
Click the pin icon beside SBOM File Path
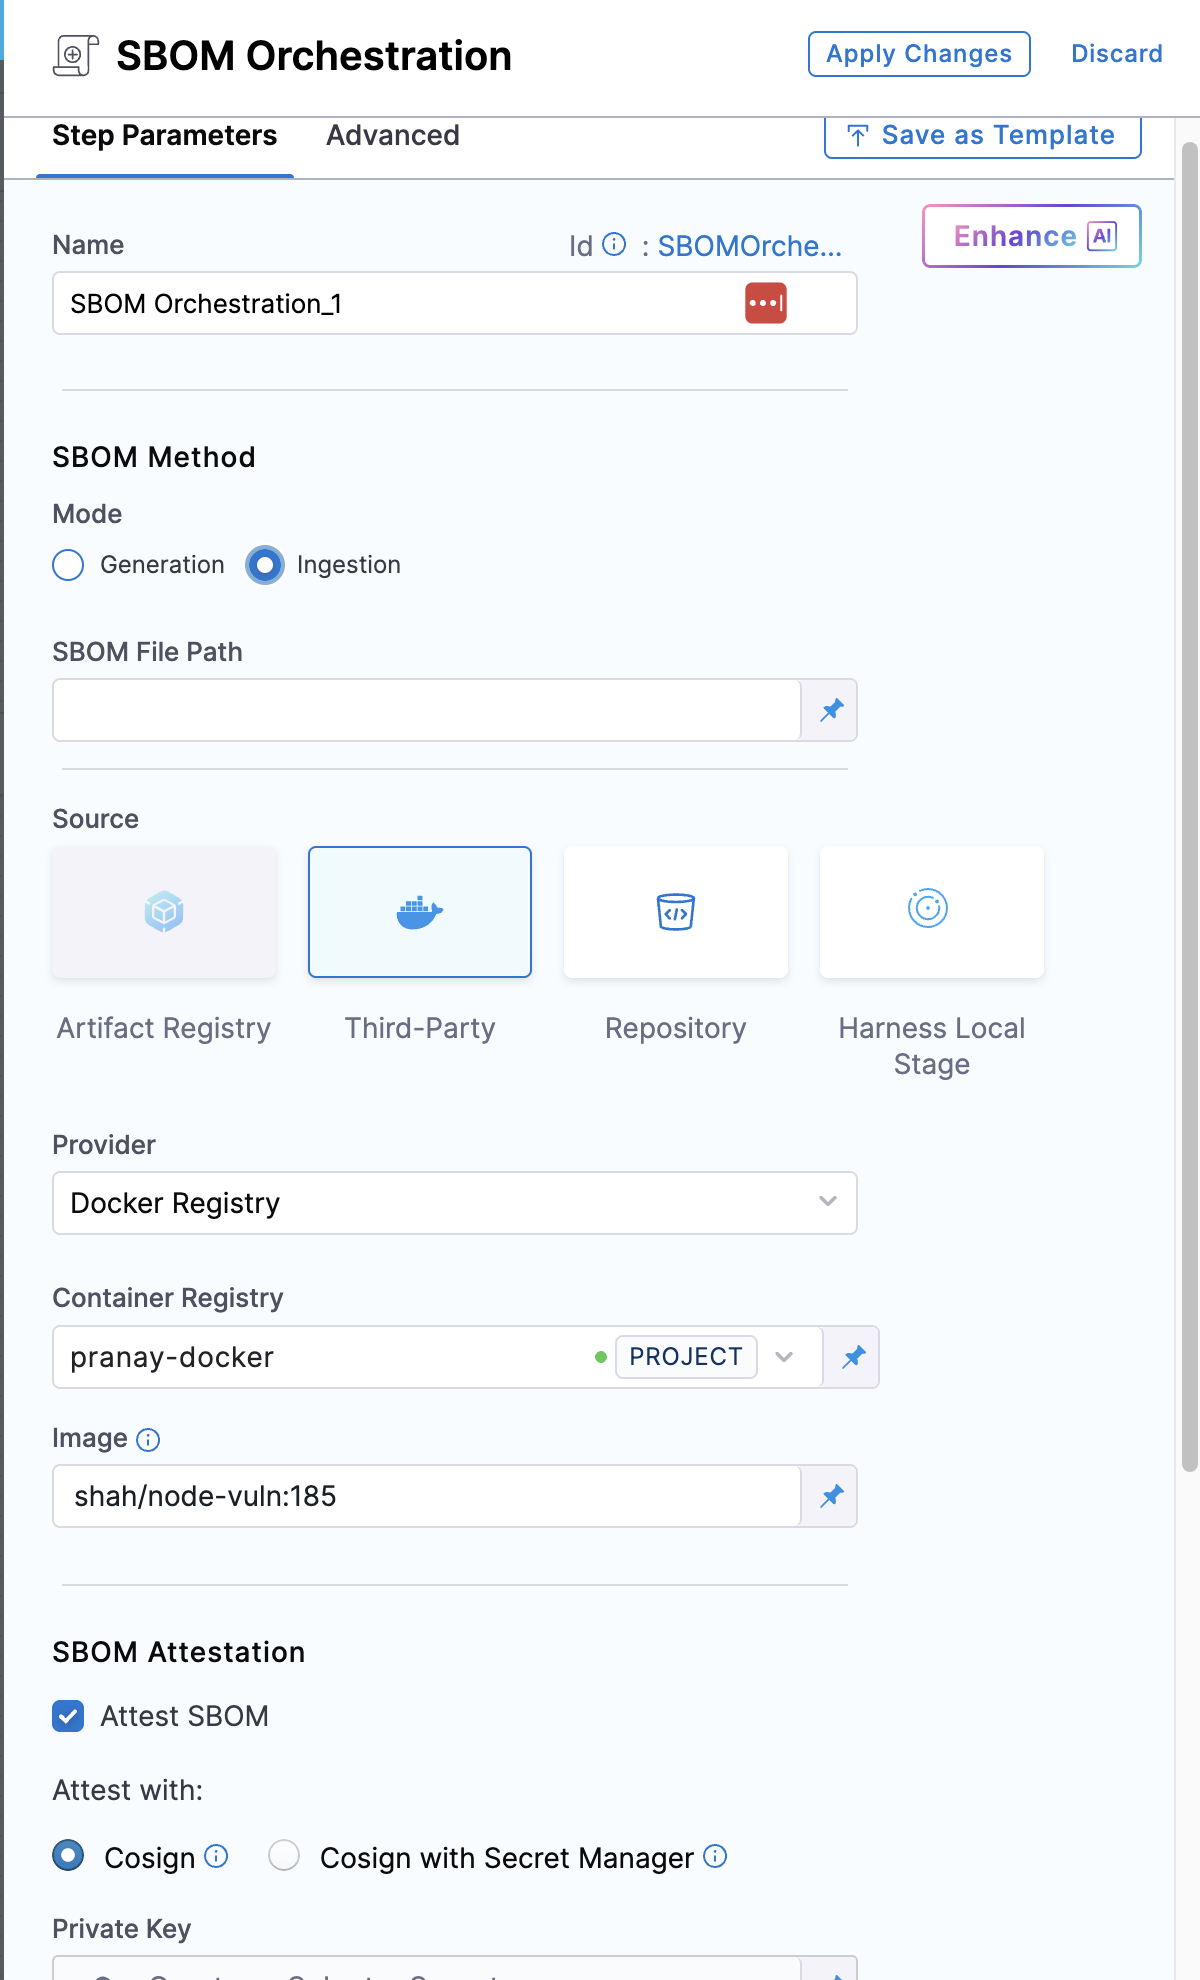click(x=831, y=710)
